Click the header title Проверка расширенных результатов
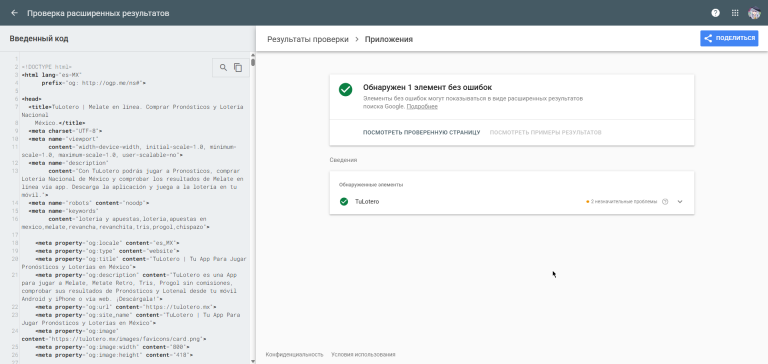The image size is (768, 364). click(x=98, y=13)
